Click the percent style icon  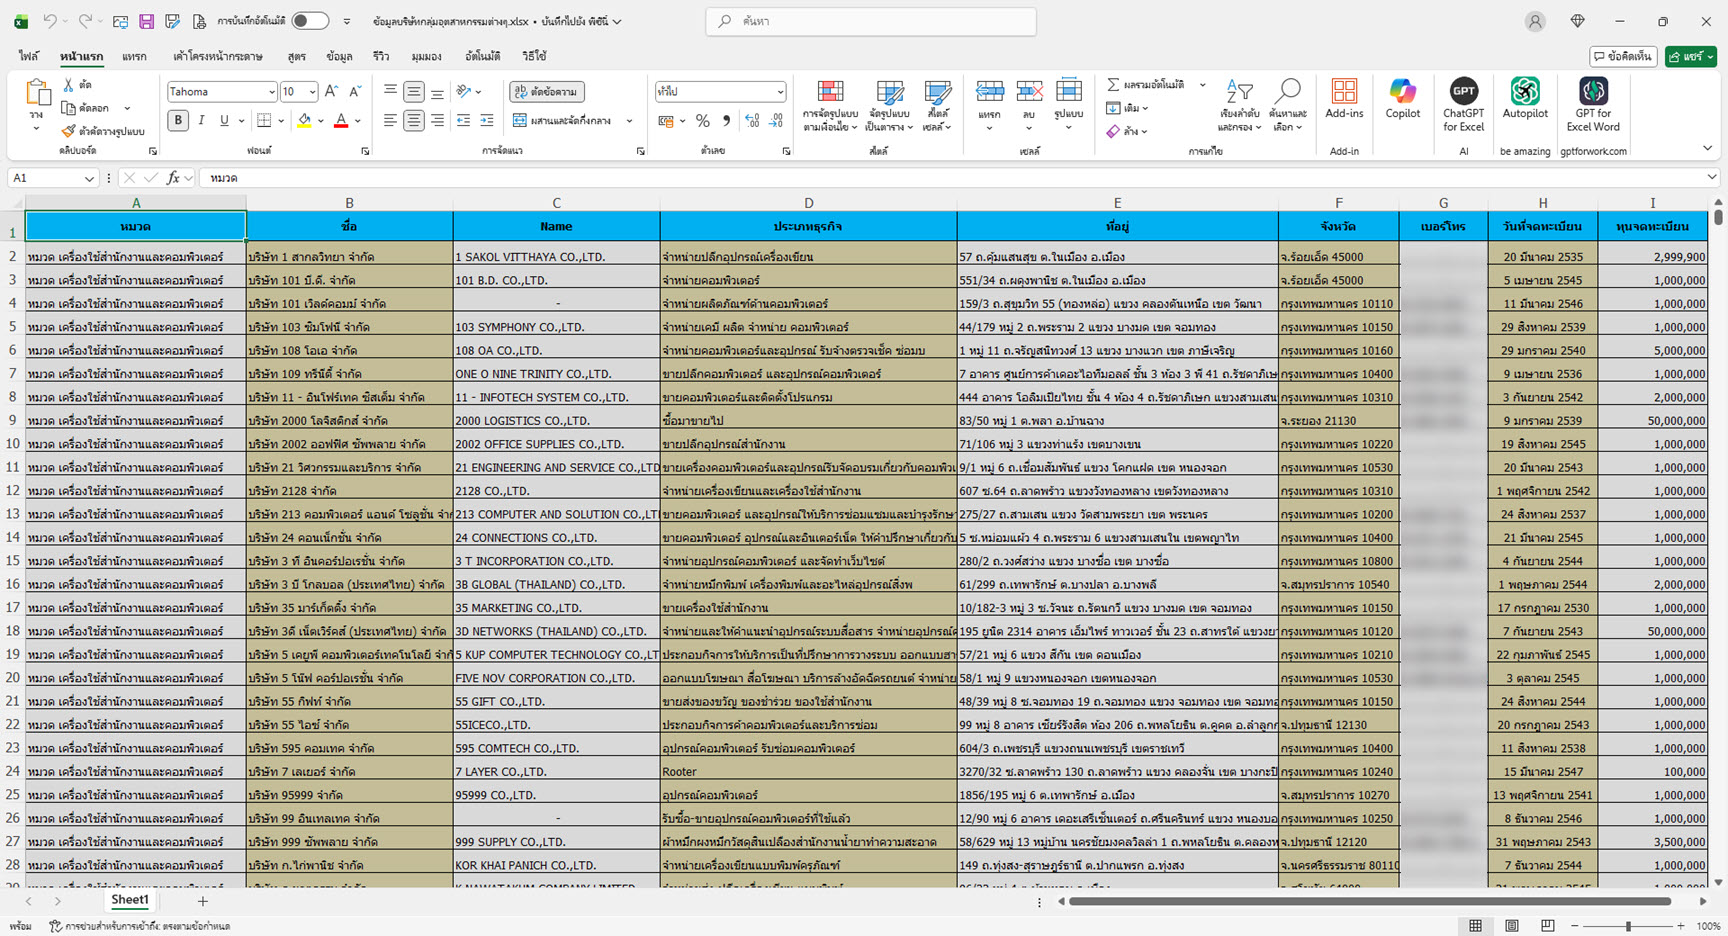point(703,121)
